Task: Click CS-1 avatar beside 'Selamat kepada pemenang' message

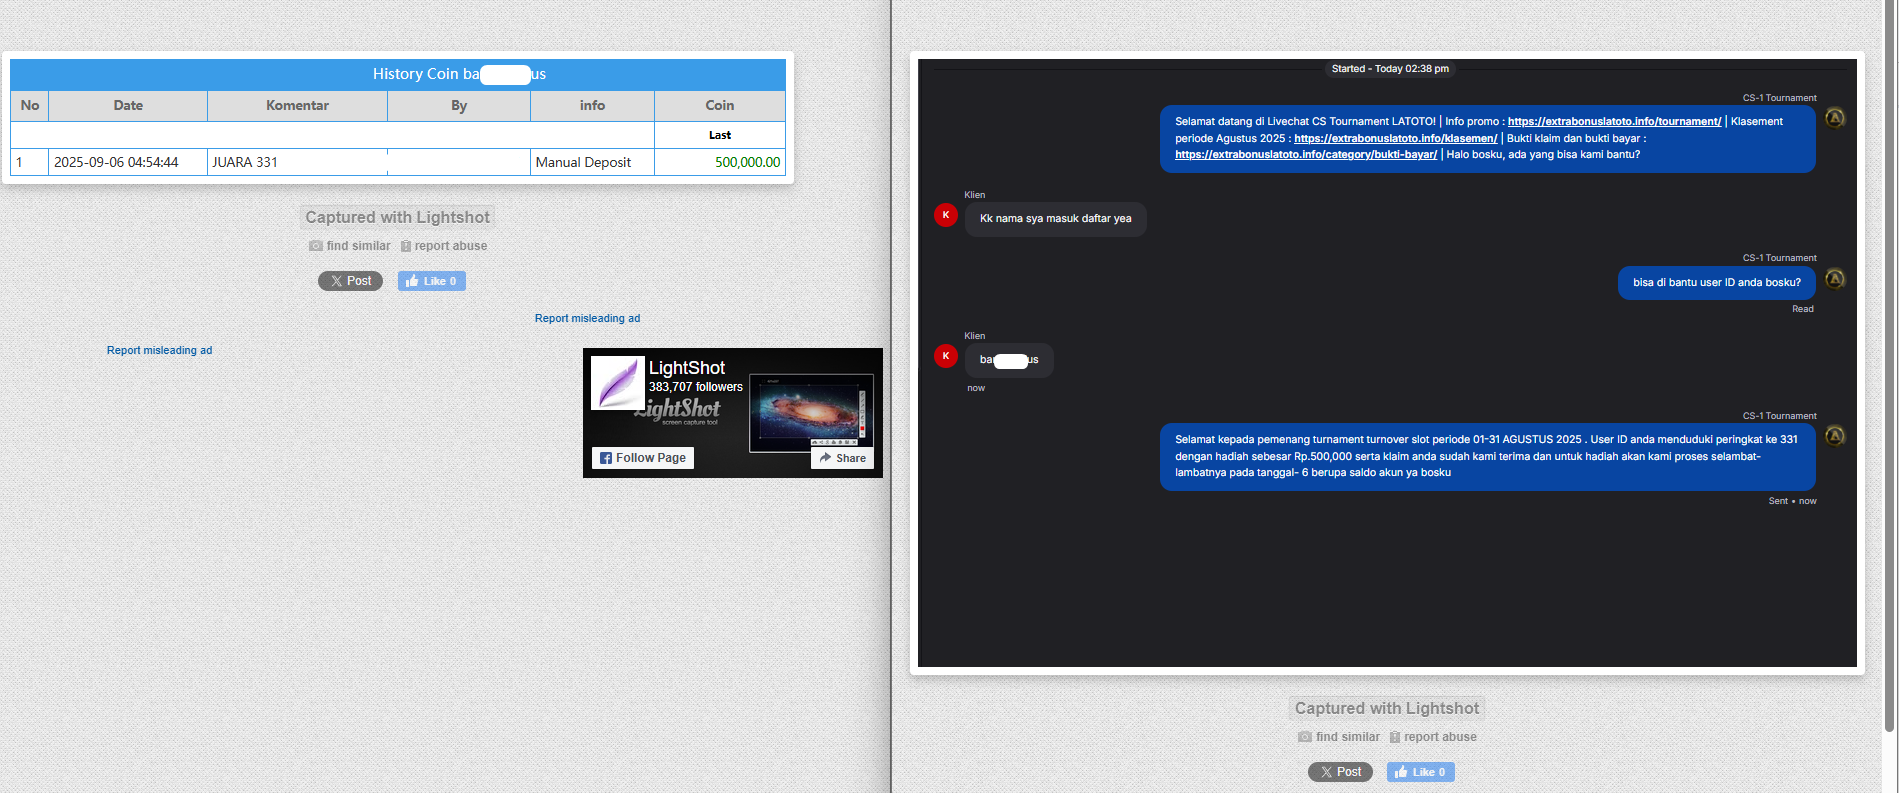Action: tap(1835, 436)
